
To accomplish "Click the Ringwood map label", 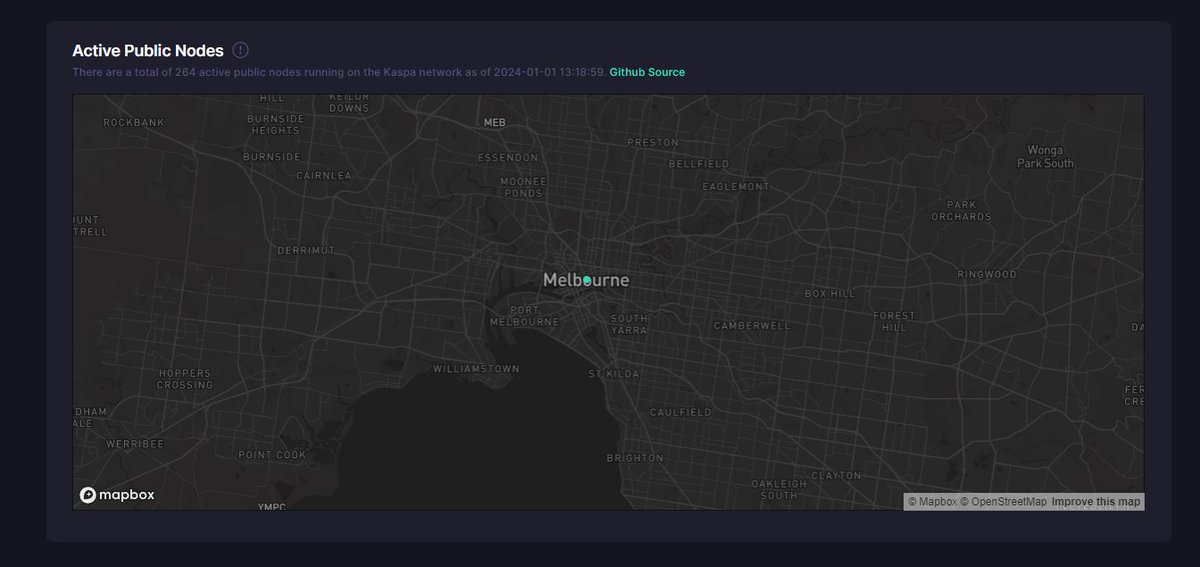I will [x=986, y=274].
